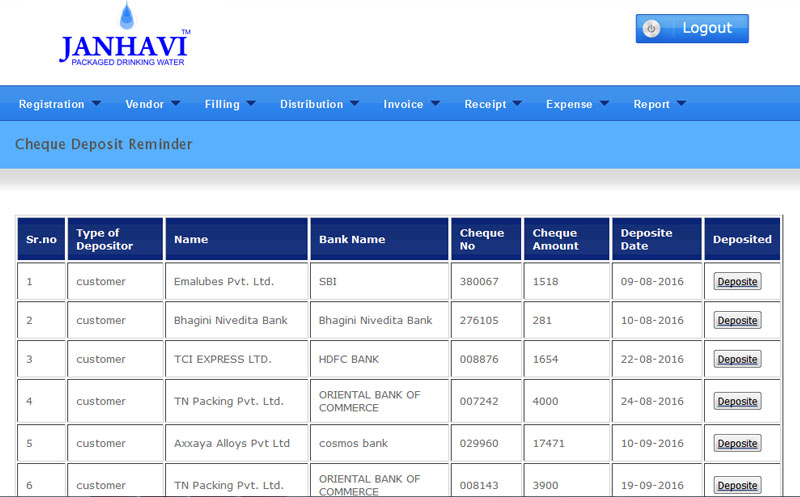Click the Cheque Amount column header

click(566, 239)
